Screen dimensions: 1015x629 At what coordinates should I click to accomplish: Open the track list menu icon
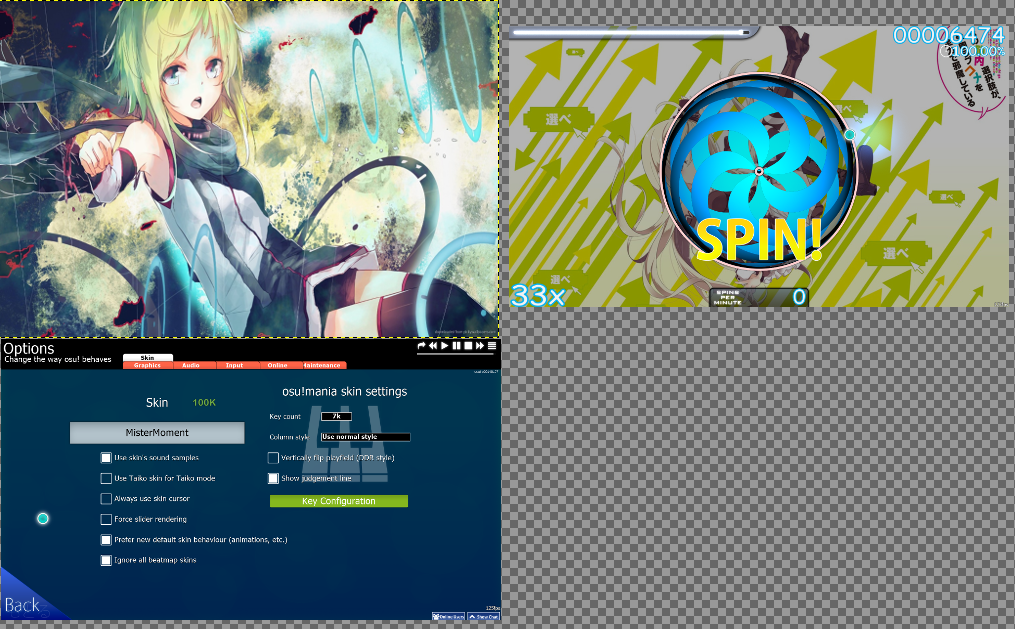tap(492, 346)
